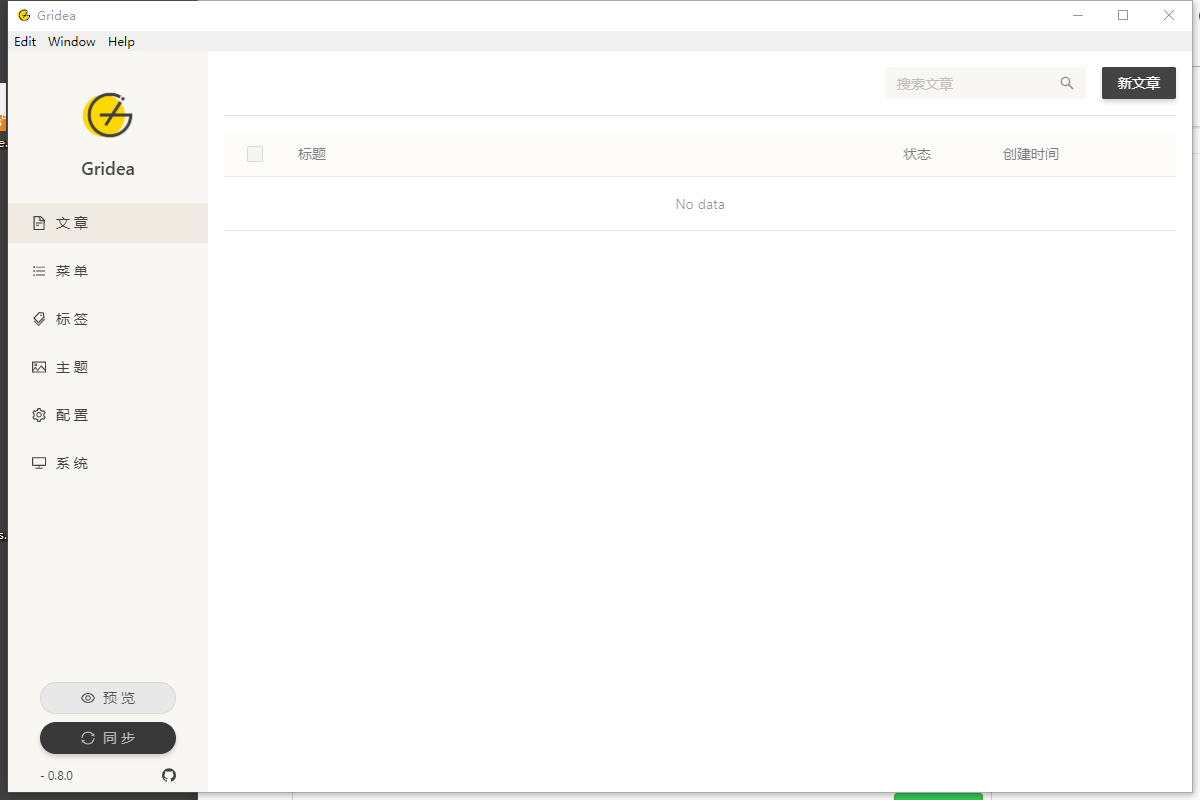Image resolution: width=1200 pixels, height=800 pixels.
Task: Open the 标签 (Tags) manager
Action: (72, 318)
